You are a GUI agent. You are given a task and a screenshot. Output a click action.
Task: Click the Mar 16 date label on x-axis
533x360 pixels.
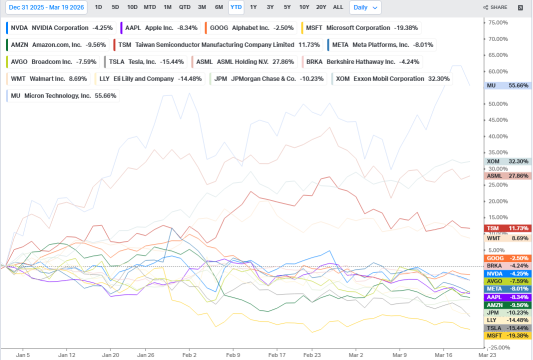(444, 355)
